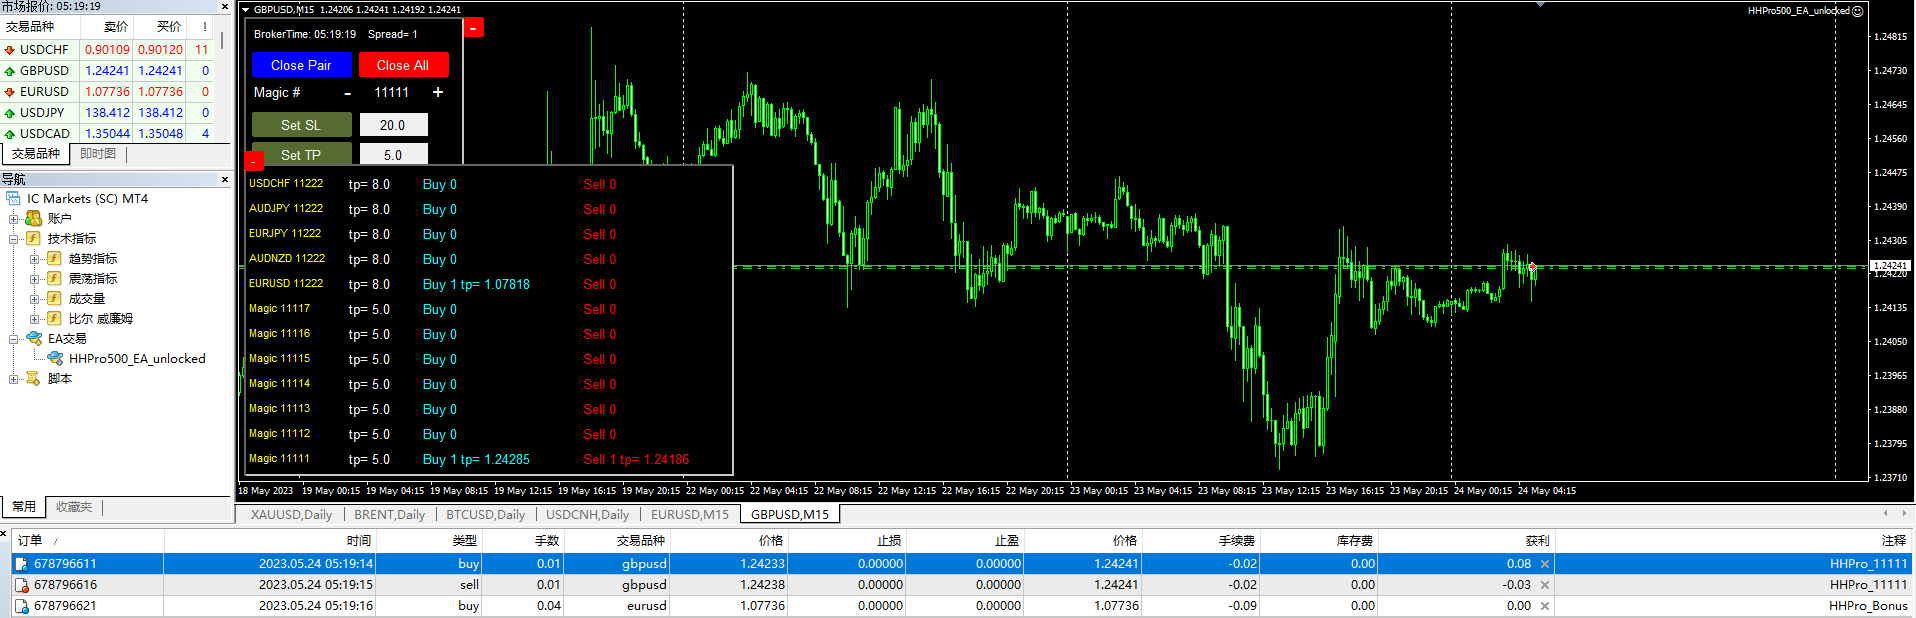Collapse the 技术指标 tree node
Image resolution: width=1916 pixels, height=618 pixels.
pyautogui.click(x=14, y=239)
